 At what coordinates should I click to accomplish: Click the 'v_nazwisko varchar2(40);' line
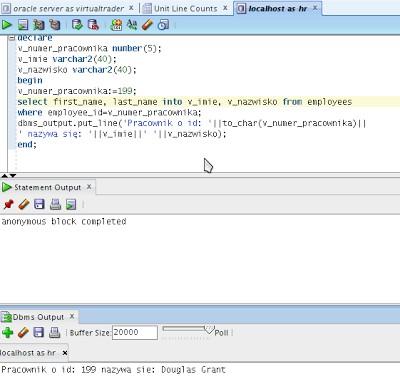(x=77, y=70)
